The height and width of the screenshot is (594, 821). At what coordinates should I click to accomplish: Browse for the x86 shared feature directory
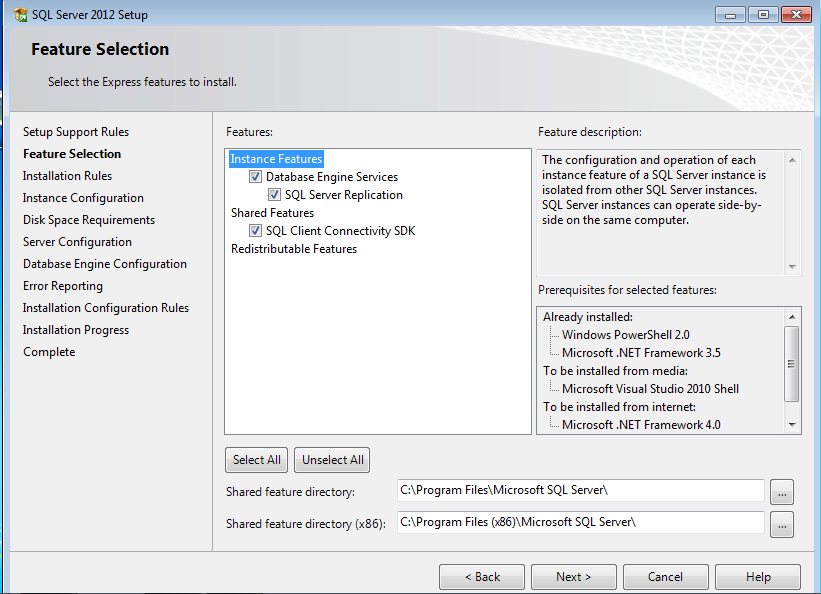coord(782,523)
